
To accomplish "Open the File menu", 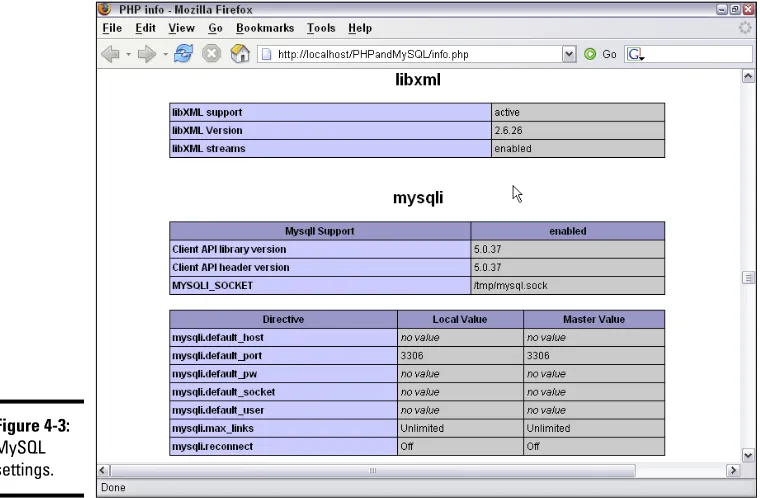I will tap(112, 28).
